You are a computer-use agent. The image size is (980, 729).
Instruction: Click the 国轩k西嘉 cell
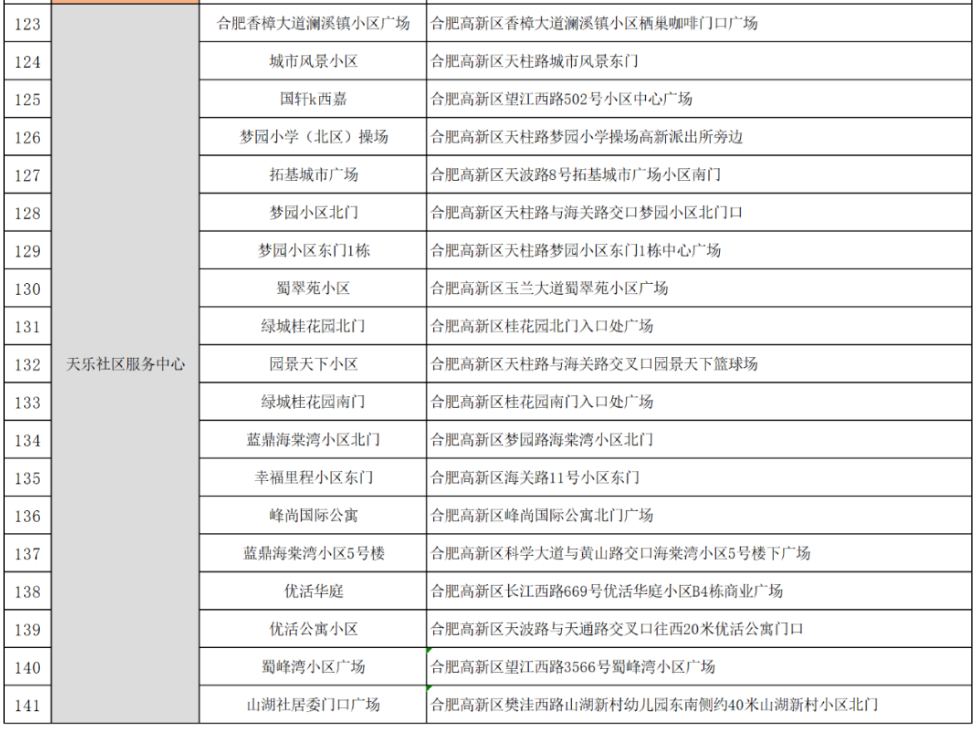point(313,99)
